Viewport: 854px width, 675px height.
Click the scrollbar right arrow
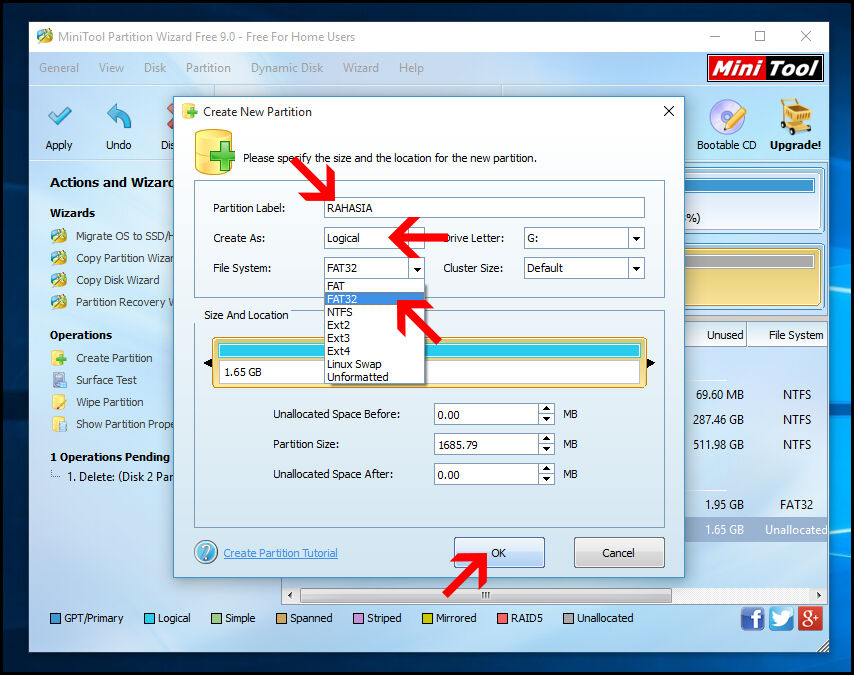(x=819, y=595)
